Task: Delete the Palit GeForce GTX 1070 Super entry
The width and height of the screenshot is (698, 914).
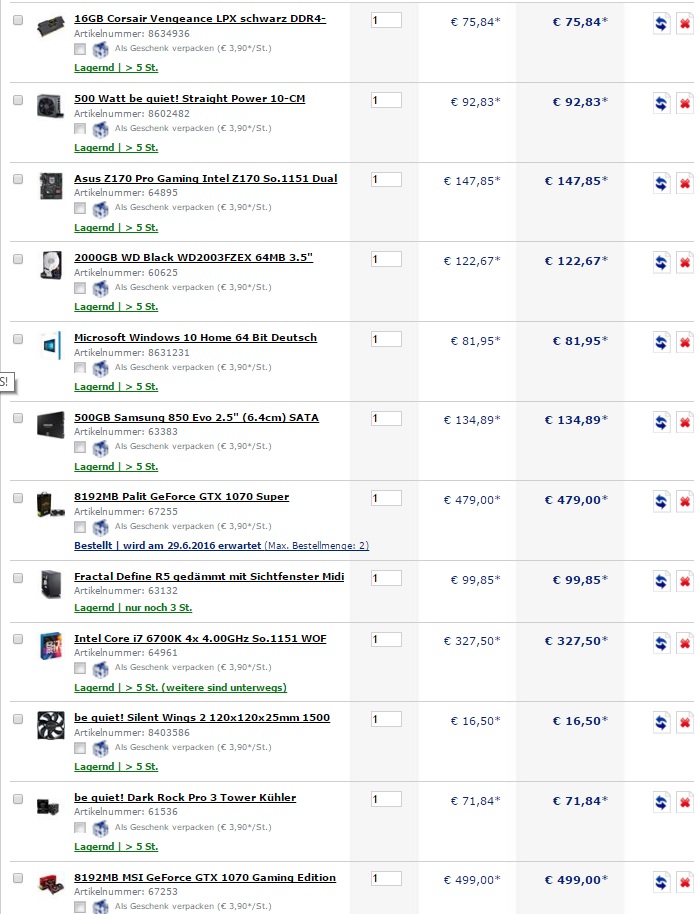Action: pyautogui.click(x=685, y=502)
